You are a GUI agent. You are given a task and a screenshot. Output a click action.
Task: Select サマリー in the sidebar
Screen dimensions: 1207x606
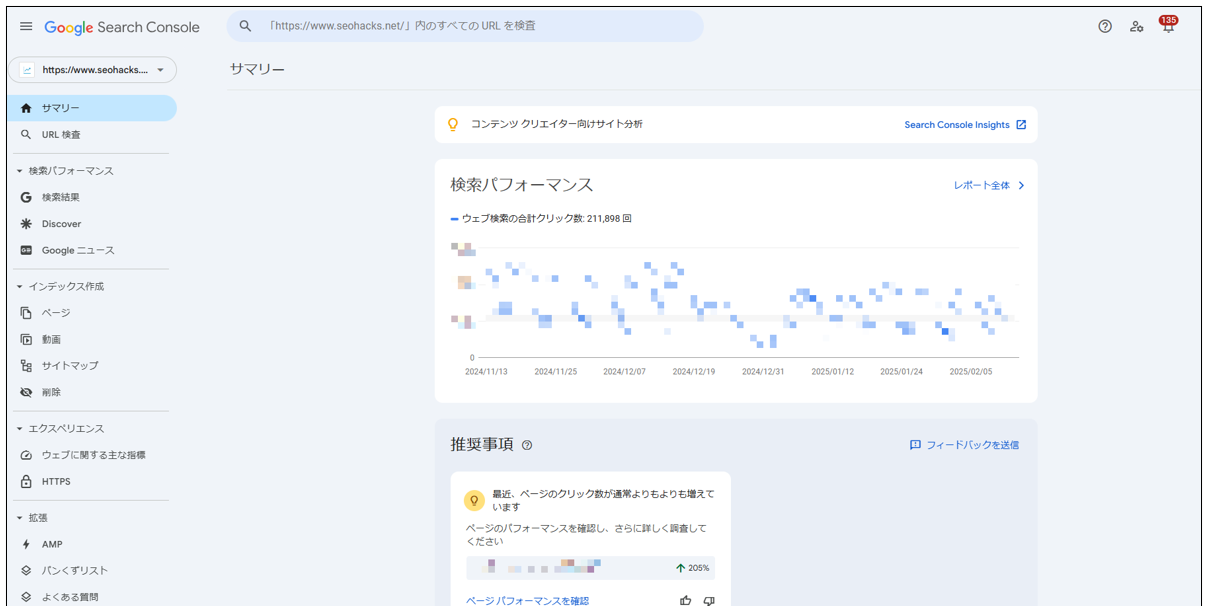click(90, 108)
